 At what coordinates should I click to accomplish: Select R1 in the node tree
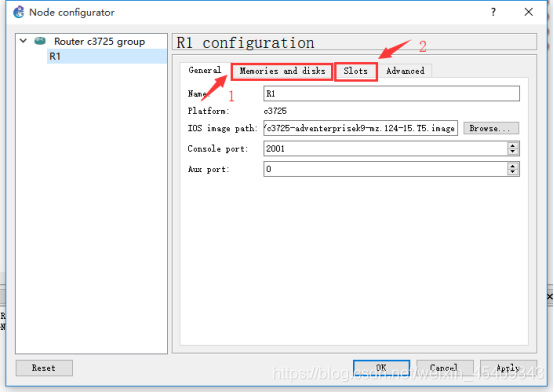coord(107,56)
